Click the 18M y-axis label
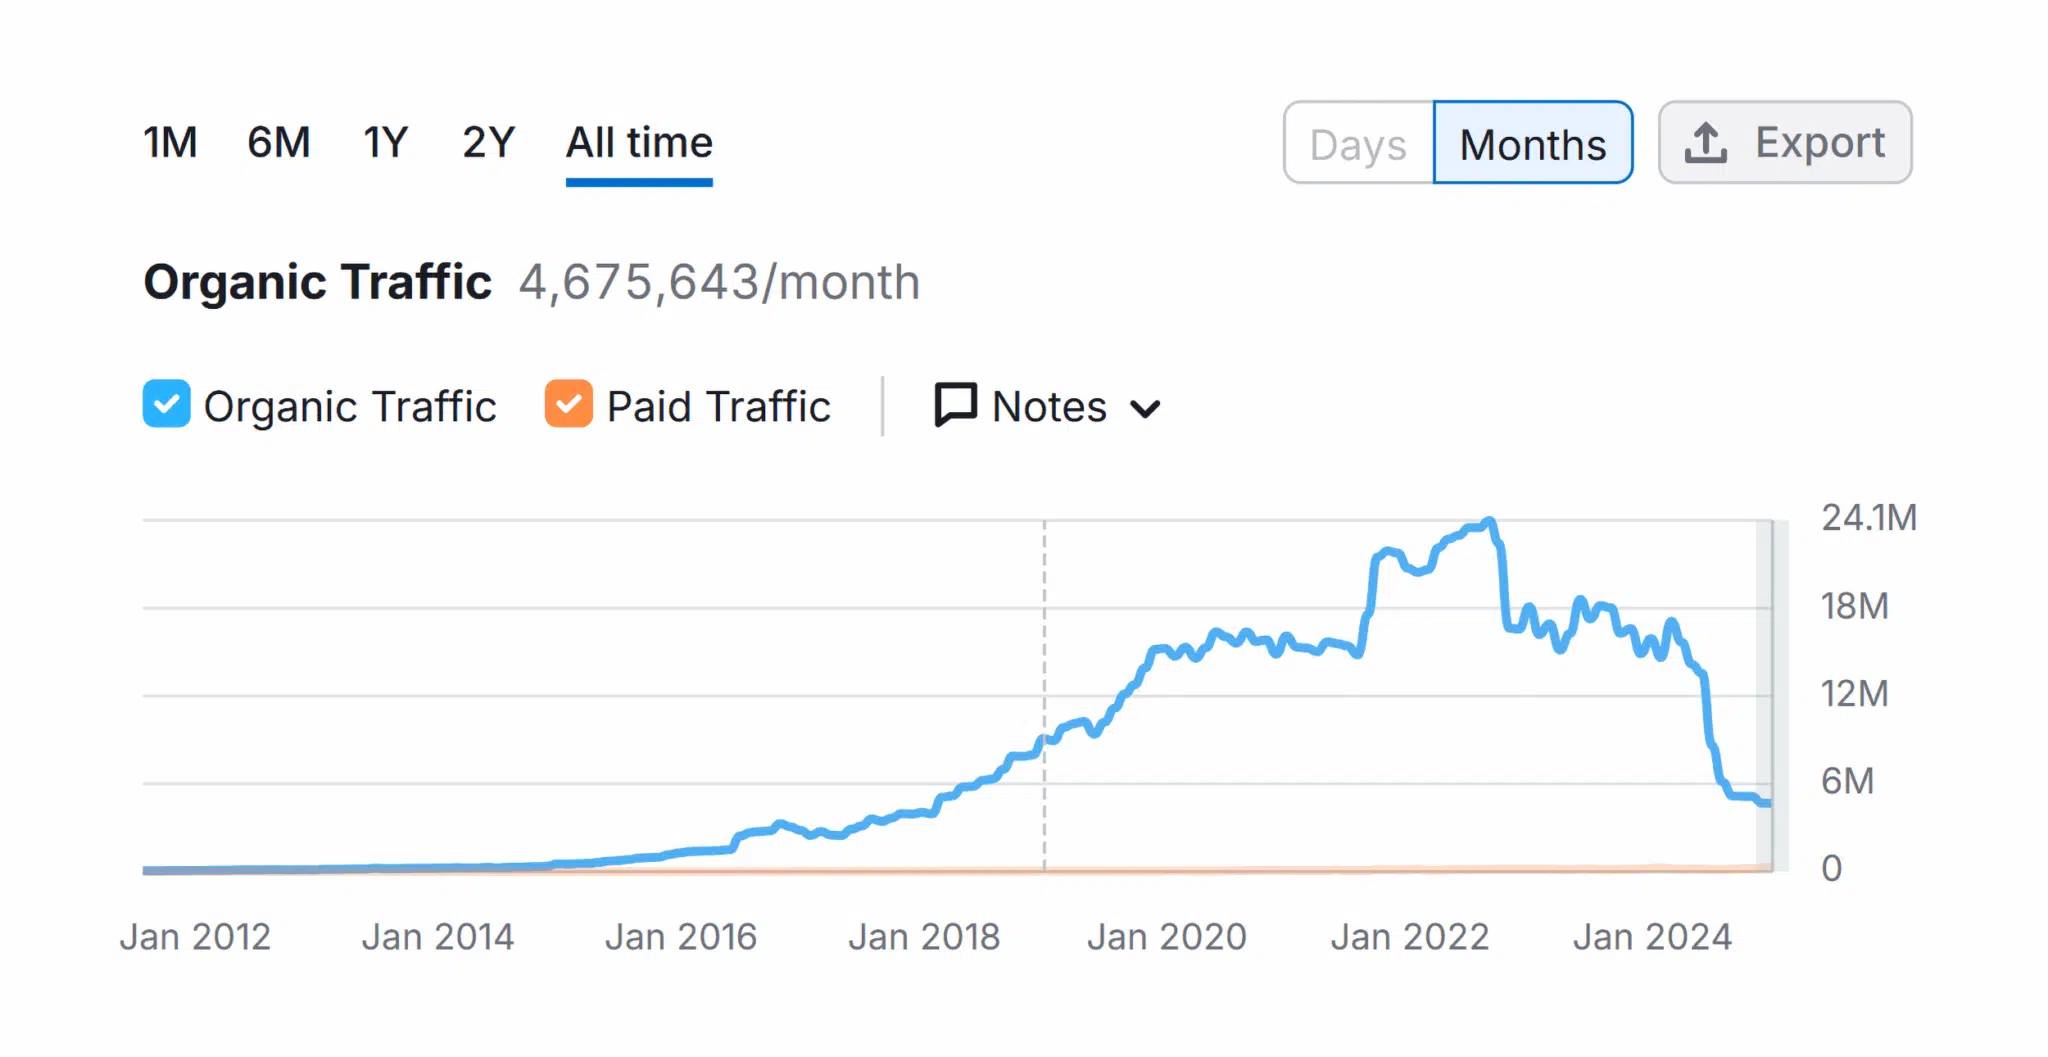 coord(1855,606)
